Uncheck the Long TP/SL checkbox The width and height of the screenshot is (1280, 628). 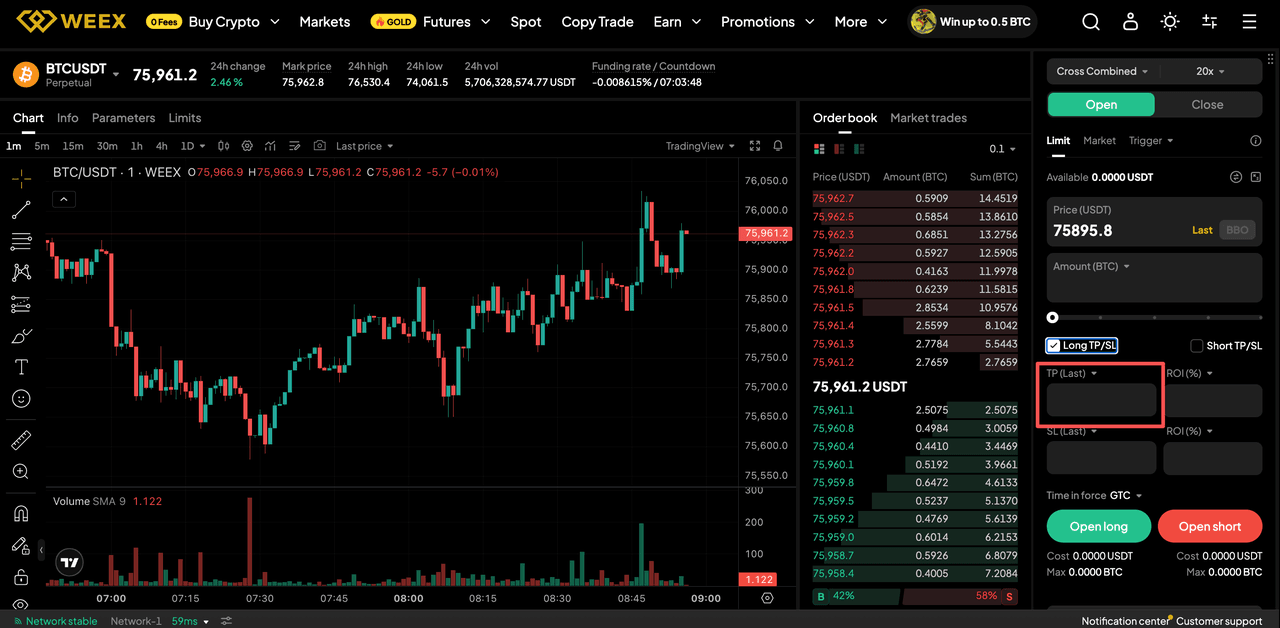click(x=1053, y=345)
